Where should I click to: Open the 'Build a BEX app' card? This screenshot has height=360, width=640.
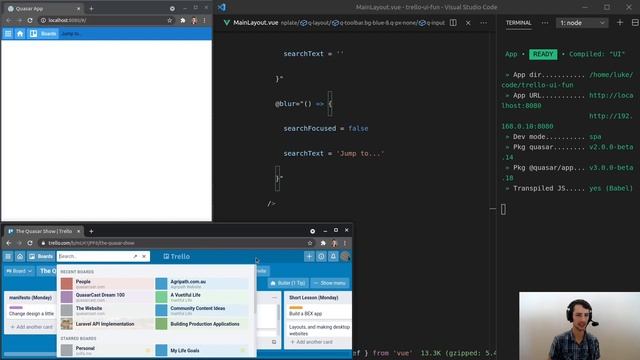point(318,311)
